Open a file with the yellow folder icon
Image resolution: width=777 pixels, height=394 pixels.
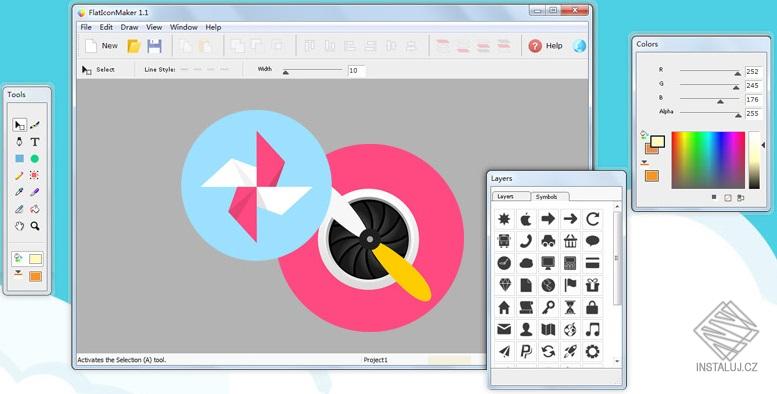[134, 46]
